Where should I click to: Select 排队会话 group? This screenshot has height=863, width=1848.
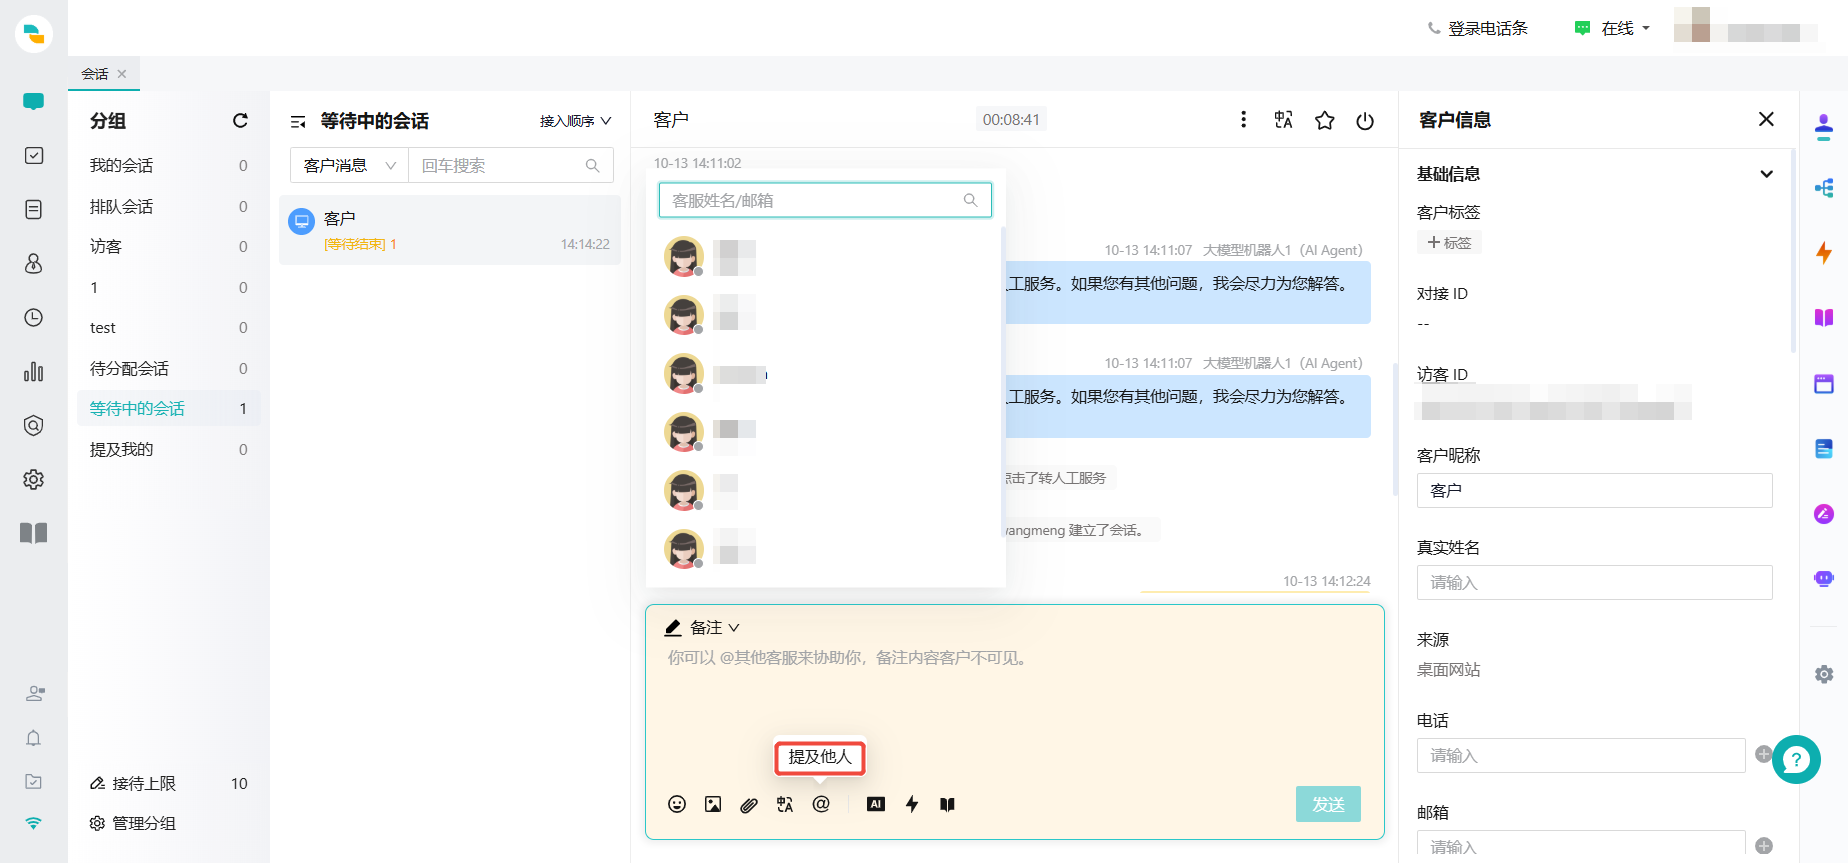pyautogui.click(x=168, y=206)
